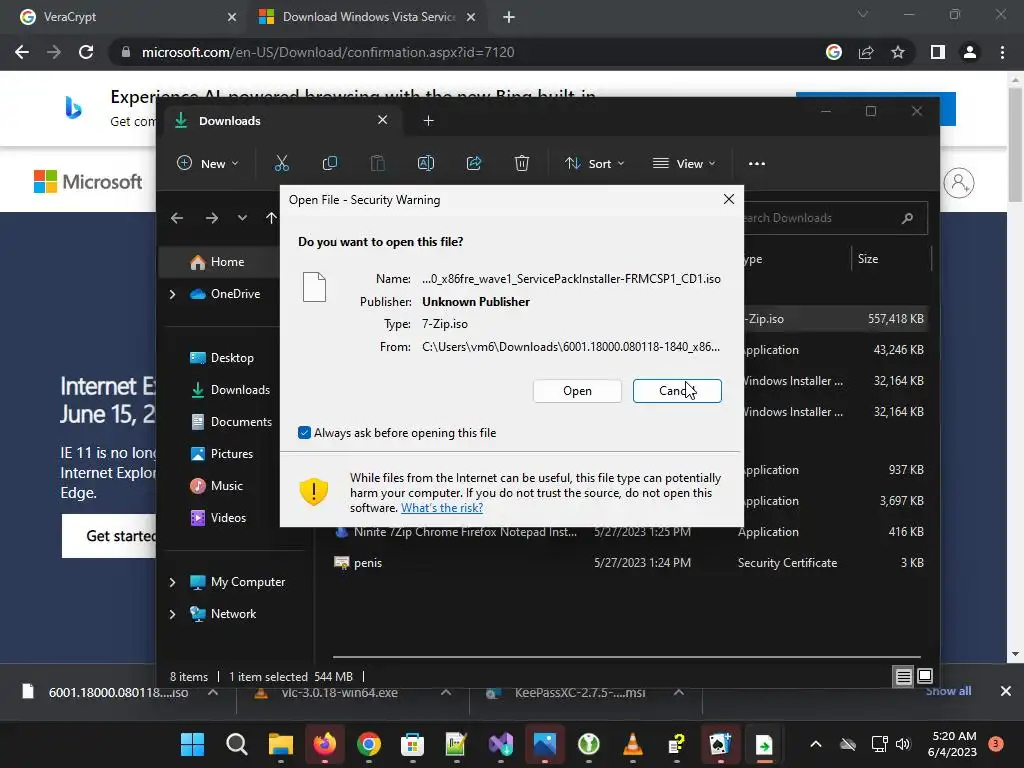Image resolution: width=1024 pixels, height=768 pixels.
Task: Click What's the risk? link
Action: [441, 507]
